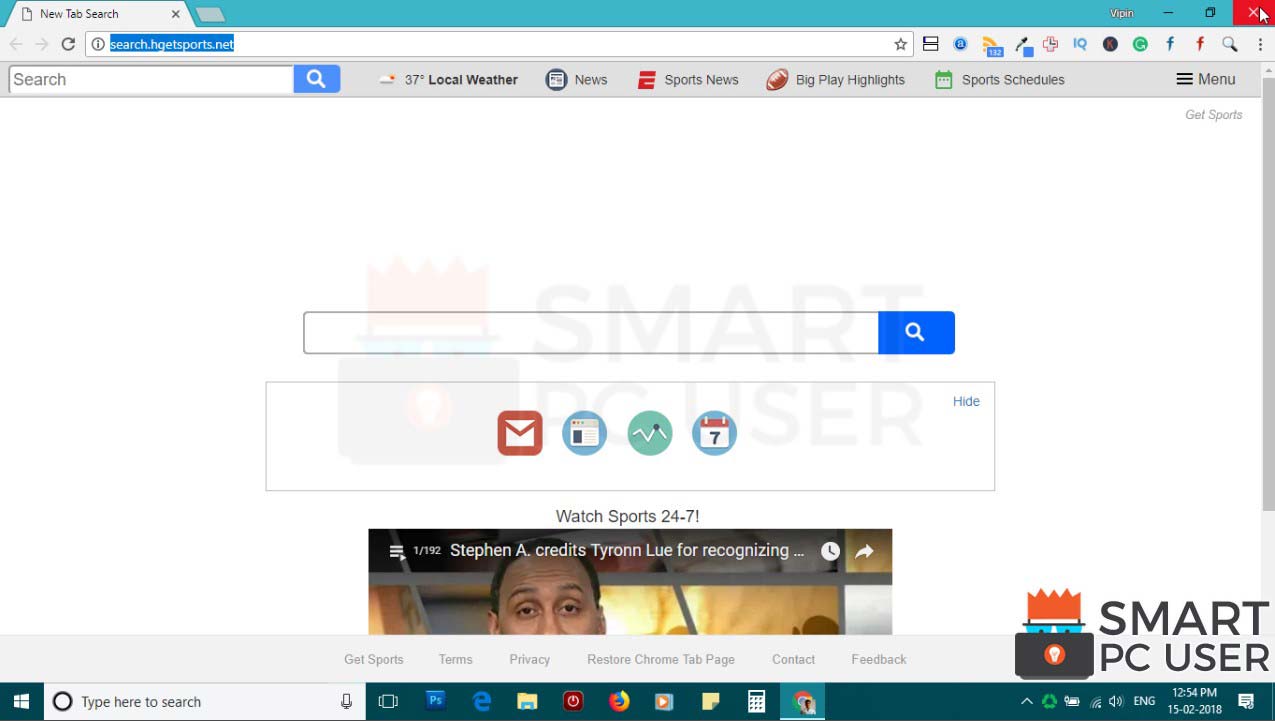
Task: Click the Restore Chrome Tab Page link
Action: (660, 659)
